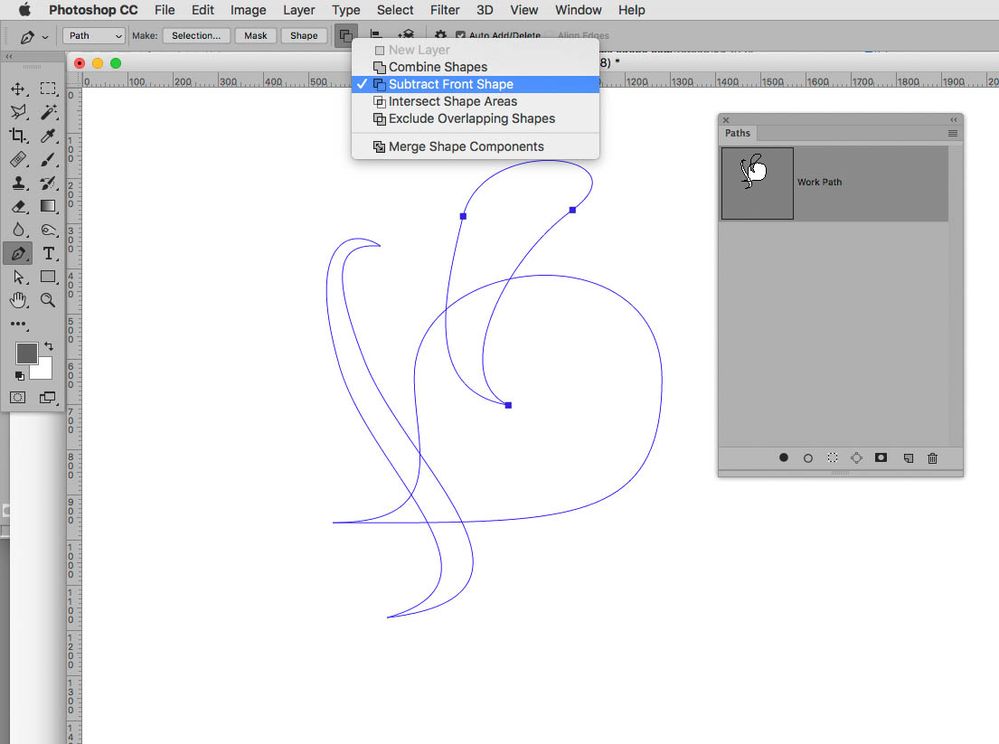999x744 pixels.
Task: Open Paths panel options menu
Action: (952, 133)
